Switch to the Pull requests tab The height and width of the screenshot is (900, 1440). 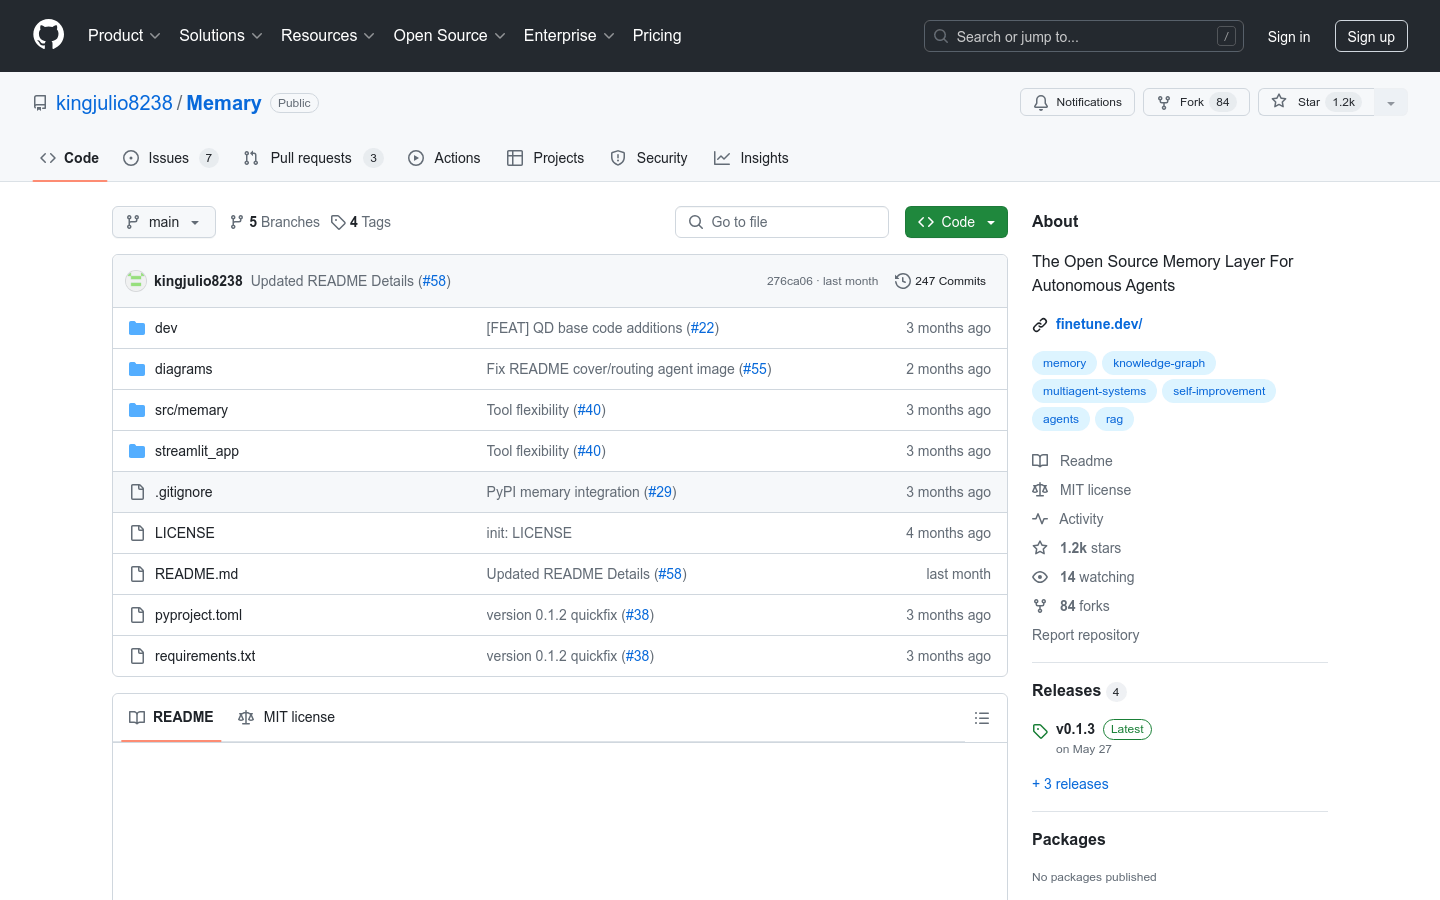(311, 158)
